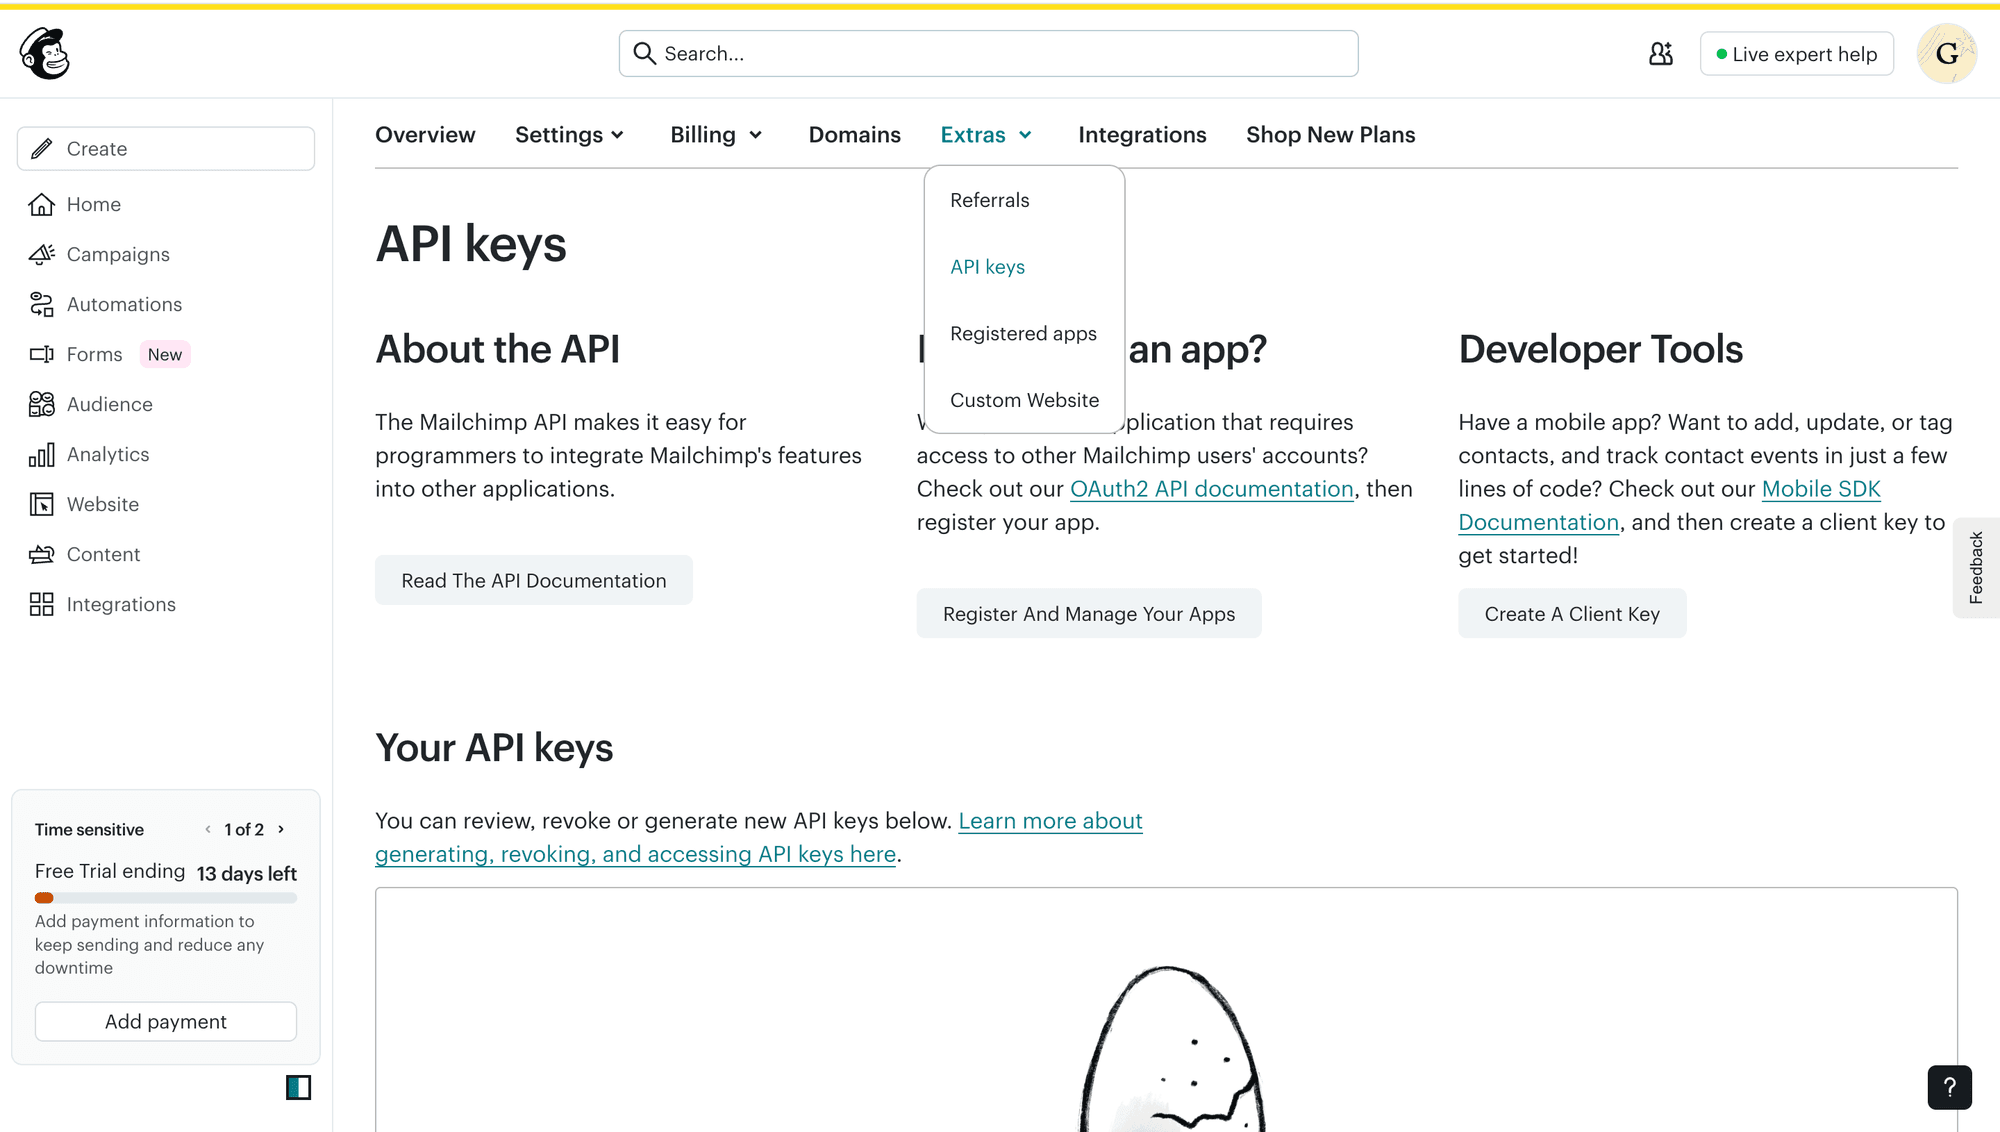Select the Audience icon
Image resolution: width=2000 pixels, height=1132 pixels.
[41, 404]
